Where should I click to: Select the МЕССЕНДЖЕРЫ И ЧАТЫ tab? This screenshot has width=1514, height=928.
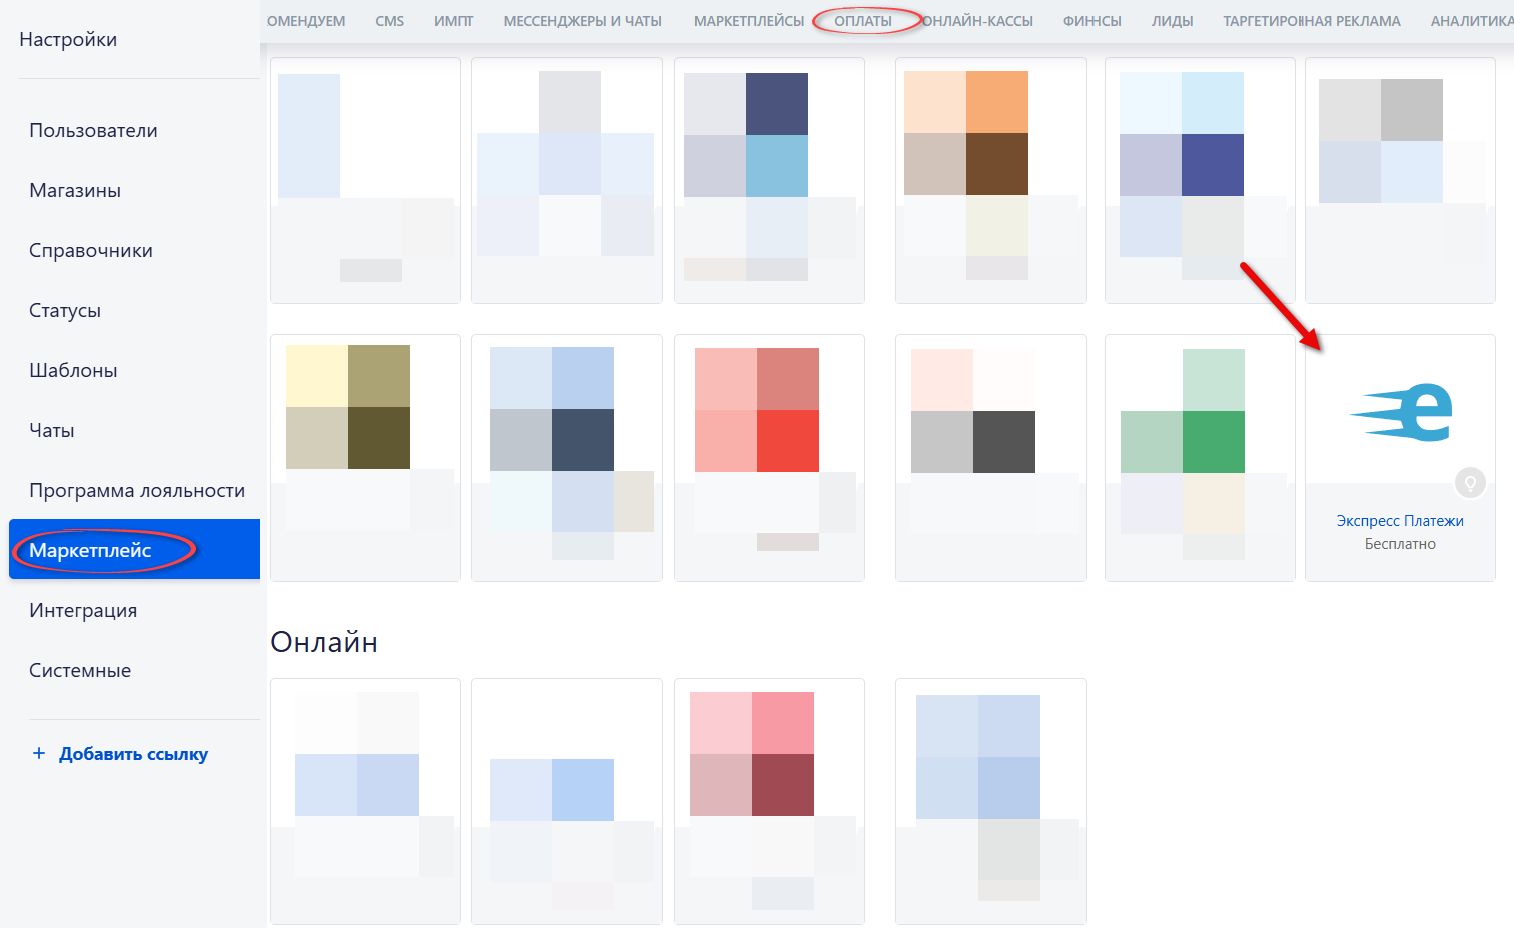(582, 21)
